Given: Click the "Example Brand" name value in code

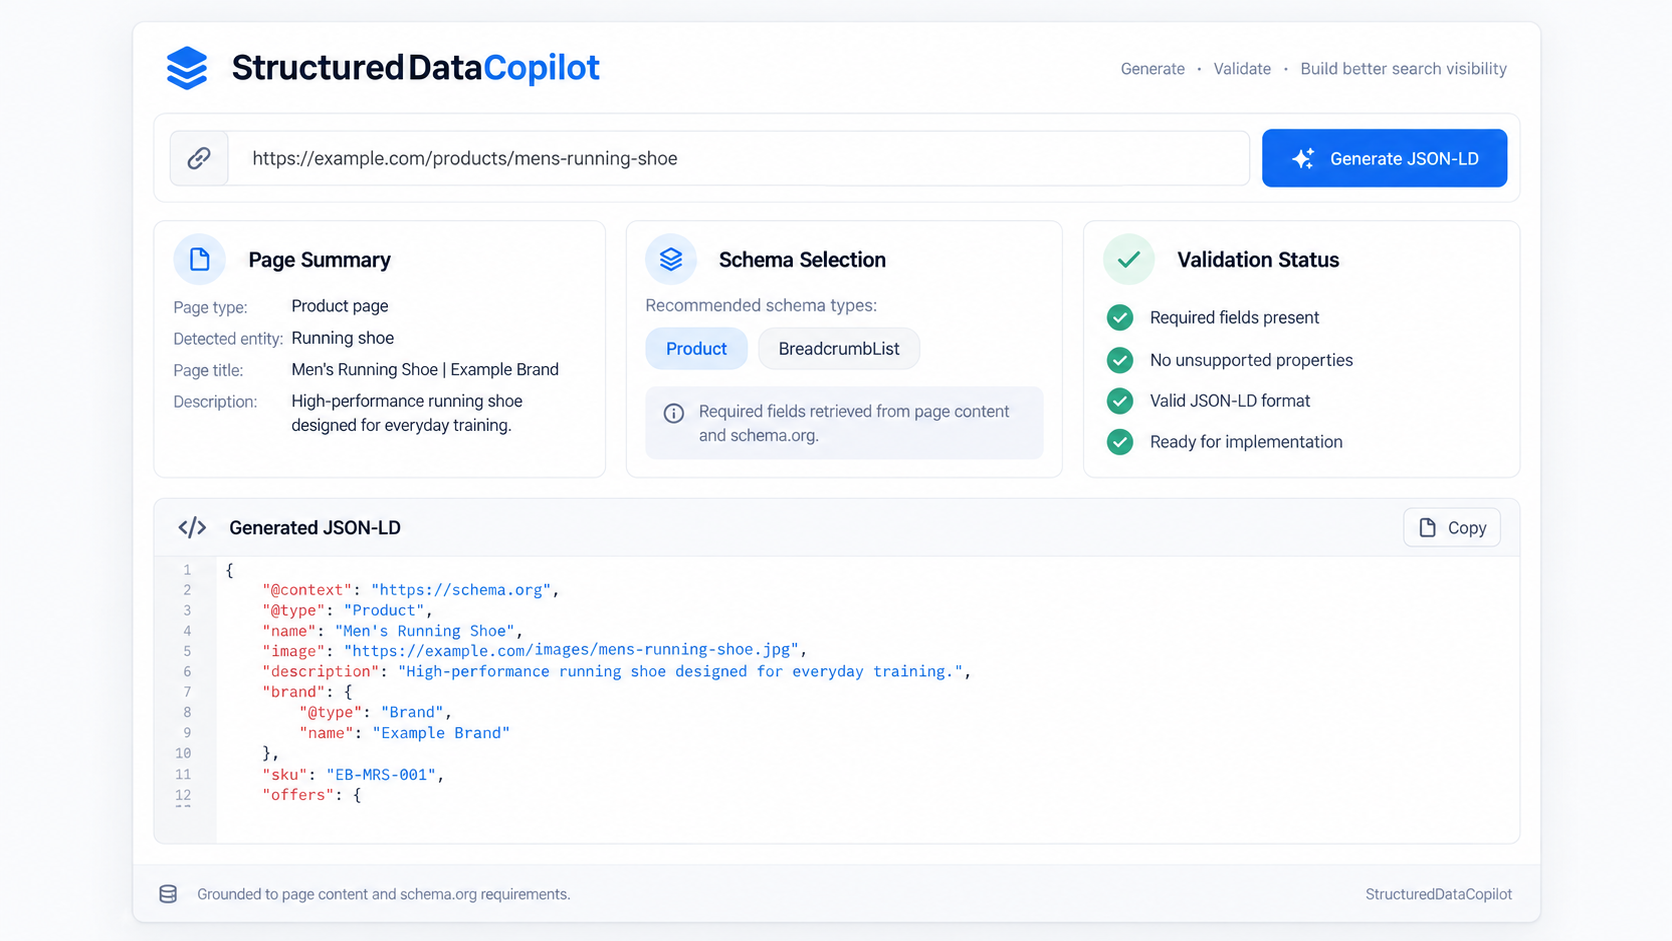Looking at the screenshot, I should point(441,733).
